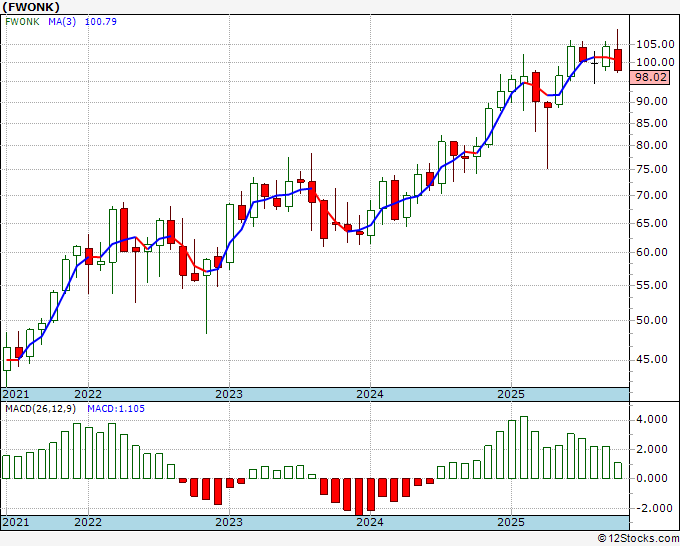Click the 85.00 price axis label
This screenshot has width=680, height=546.
coord(652,124)
